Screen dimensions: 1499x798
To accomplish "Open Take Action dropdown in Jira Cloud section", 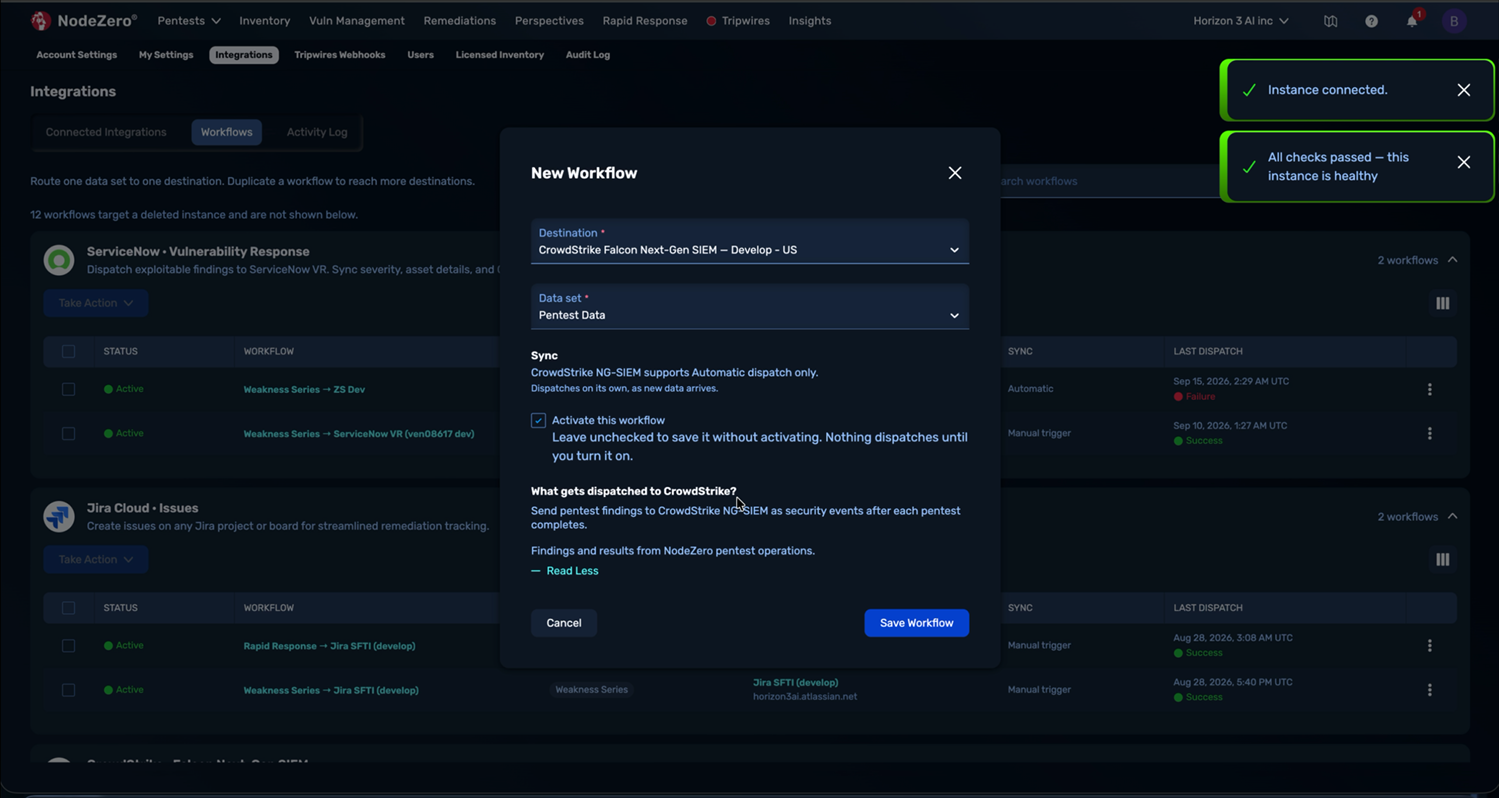I will pyautogui.click(x=96, y=559).
